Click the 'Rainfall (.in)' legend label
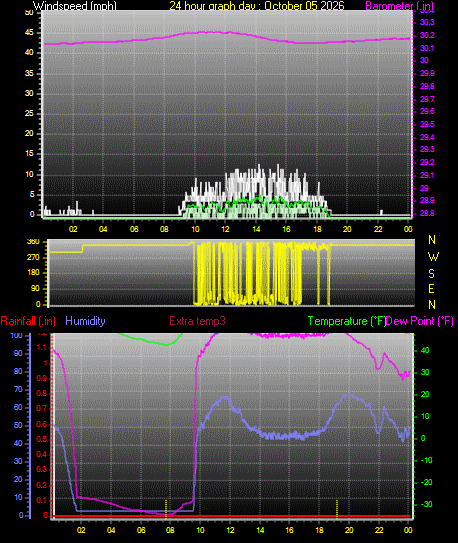458x543 pixels. (28, 321)
